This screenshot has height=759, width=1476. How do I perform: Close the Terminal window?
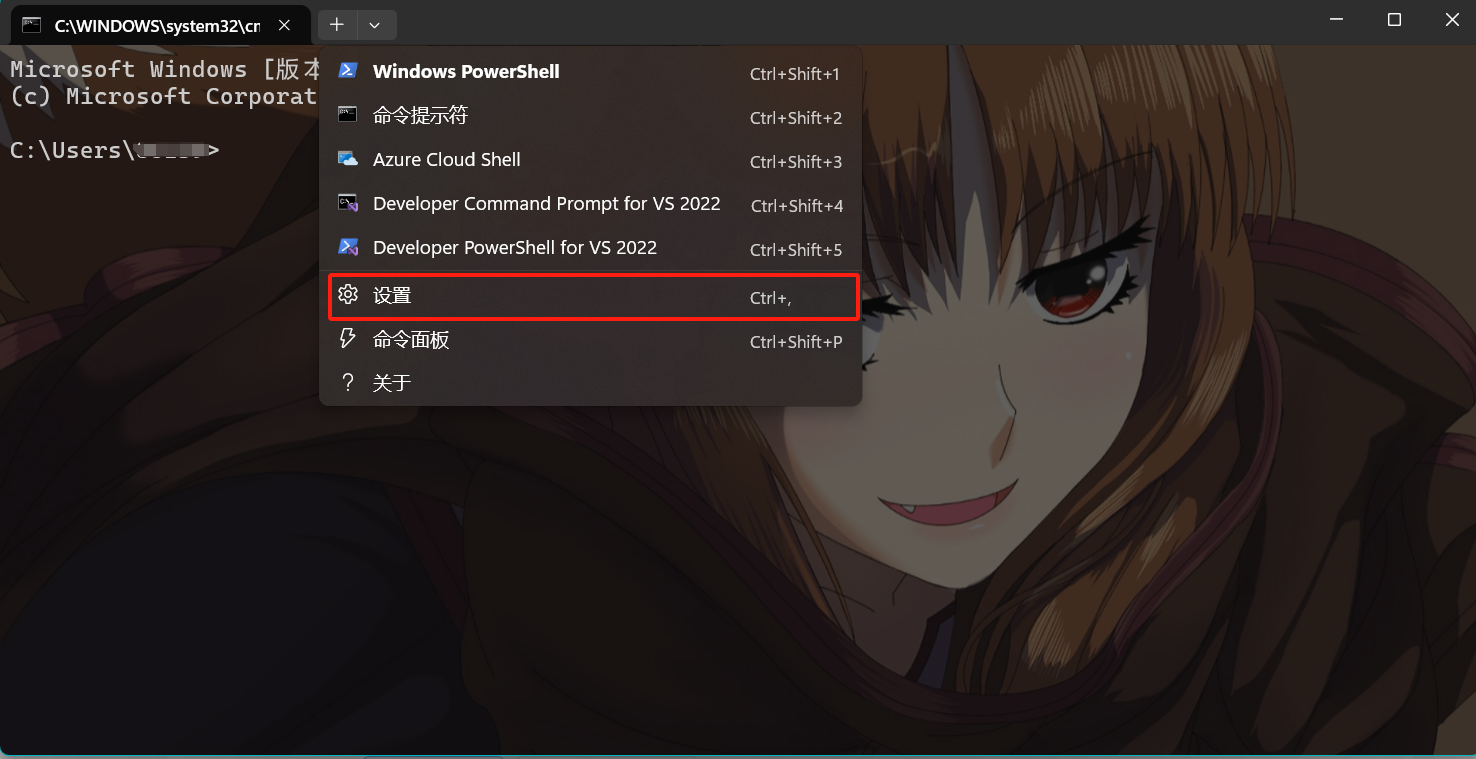pyautogui.click(x=1451, y=20)
